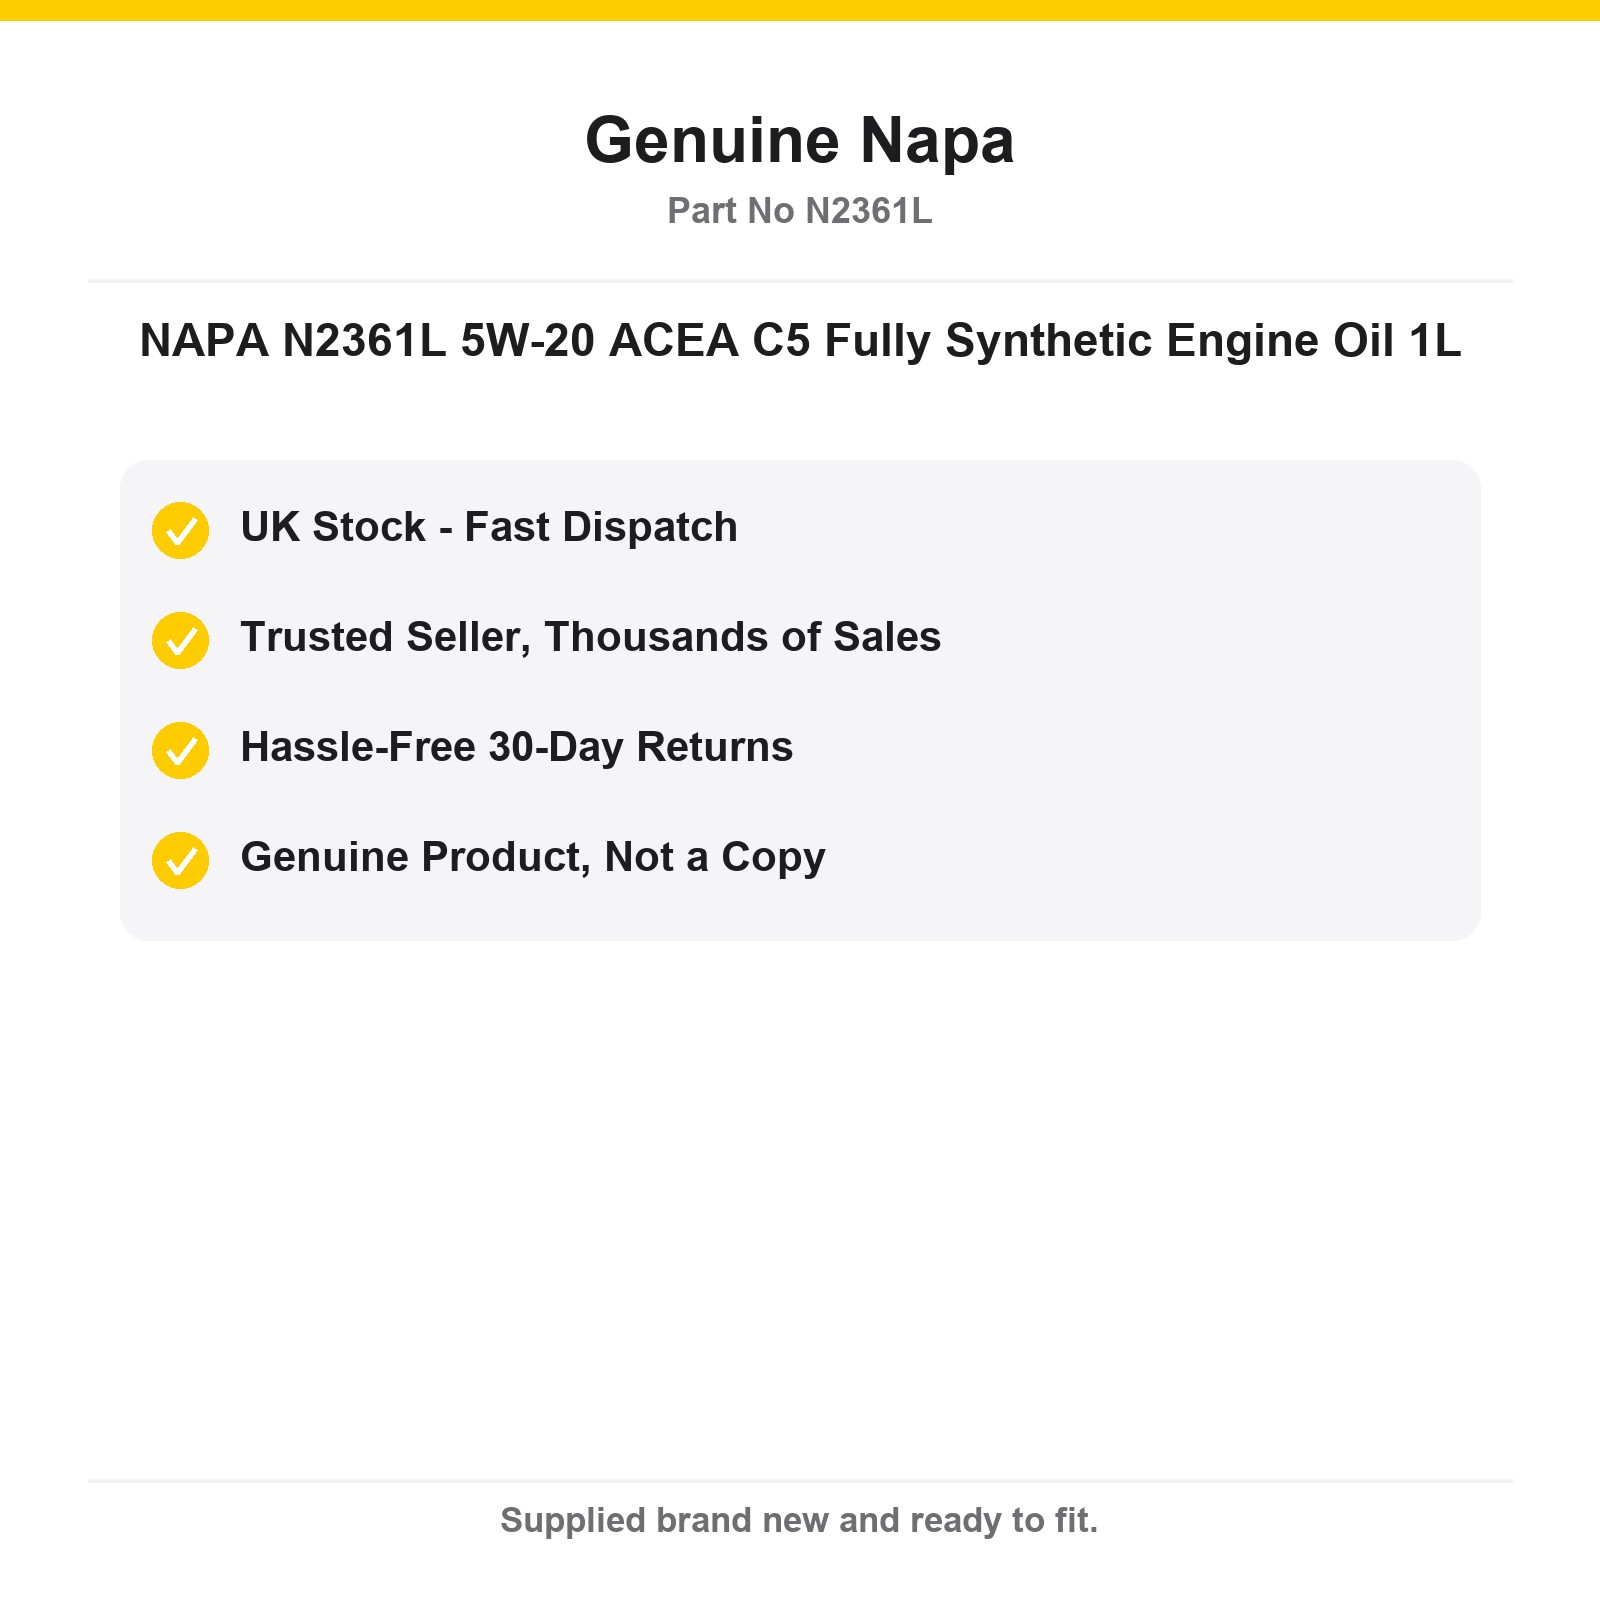Image resolution: width=1600 pixels, height=1600 pixels.
Task: Click Genuine Product, Not a Copy text
Action: [x=533, y=858]
